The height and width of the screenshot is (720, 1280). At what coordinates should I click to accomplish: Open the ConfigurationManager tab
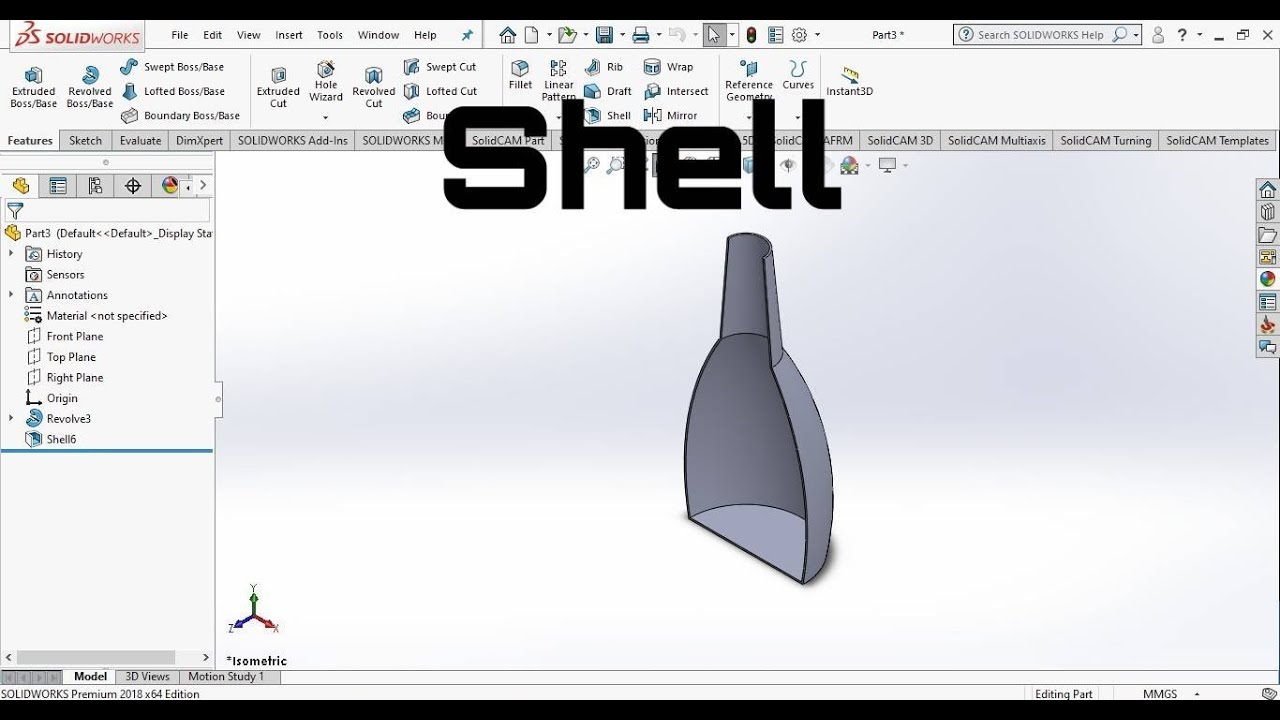coord(95,186)
